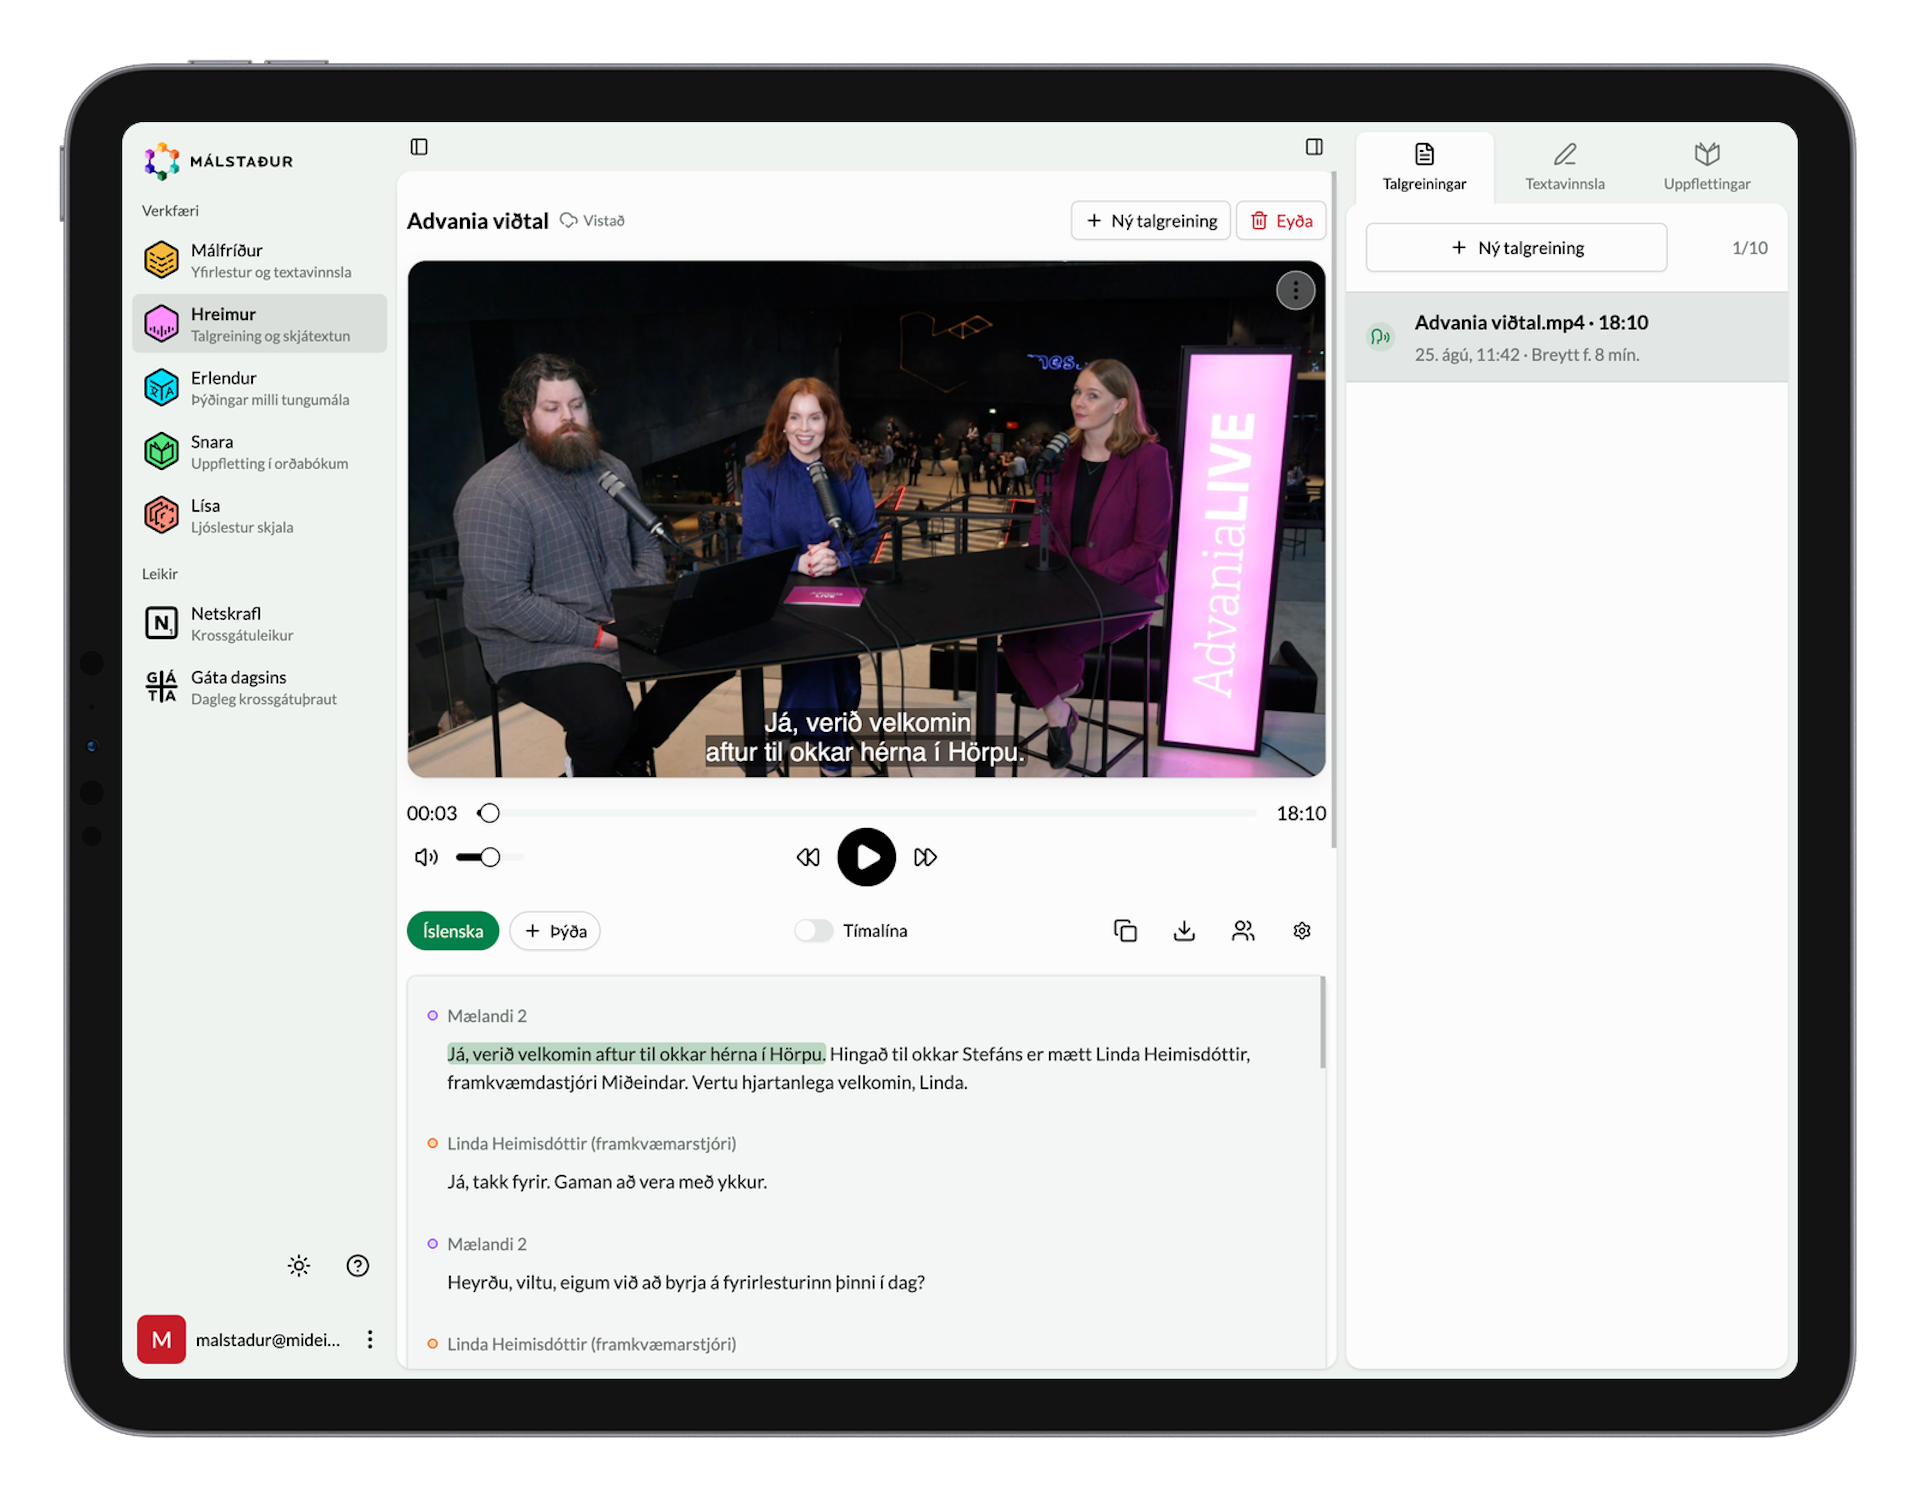Open Snara dictionary lookup tool
The height and width of the screenshot is (1501, 1920).
pyautogui.click(x=259, y=452)
